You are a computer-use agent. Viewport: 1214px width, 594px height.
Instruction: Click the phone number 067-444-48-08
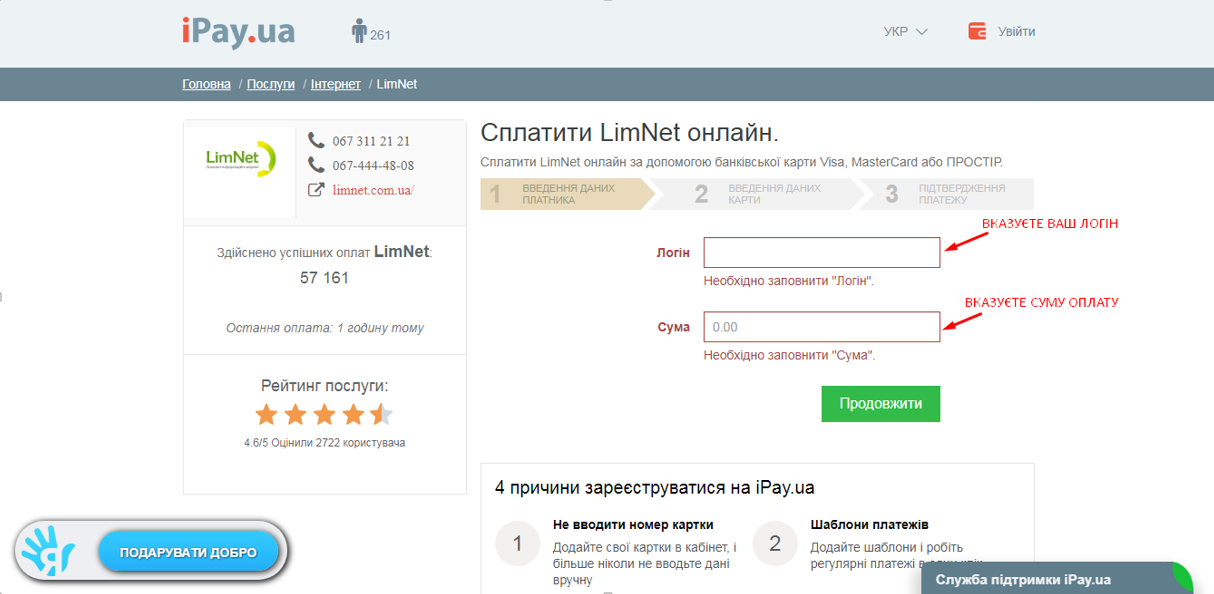(373, 166)
